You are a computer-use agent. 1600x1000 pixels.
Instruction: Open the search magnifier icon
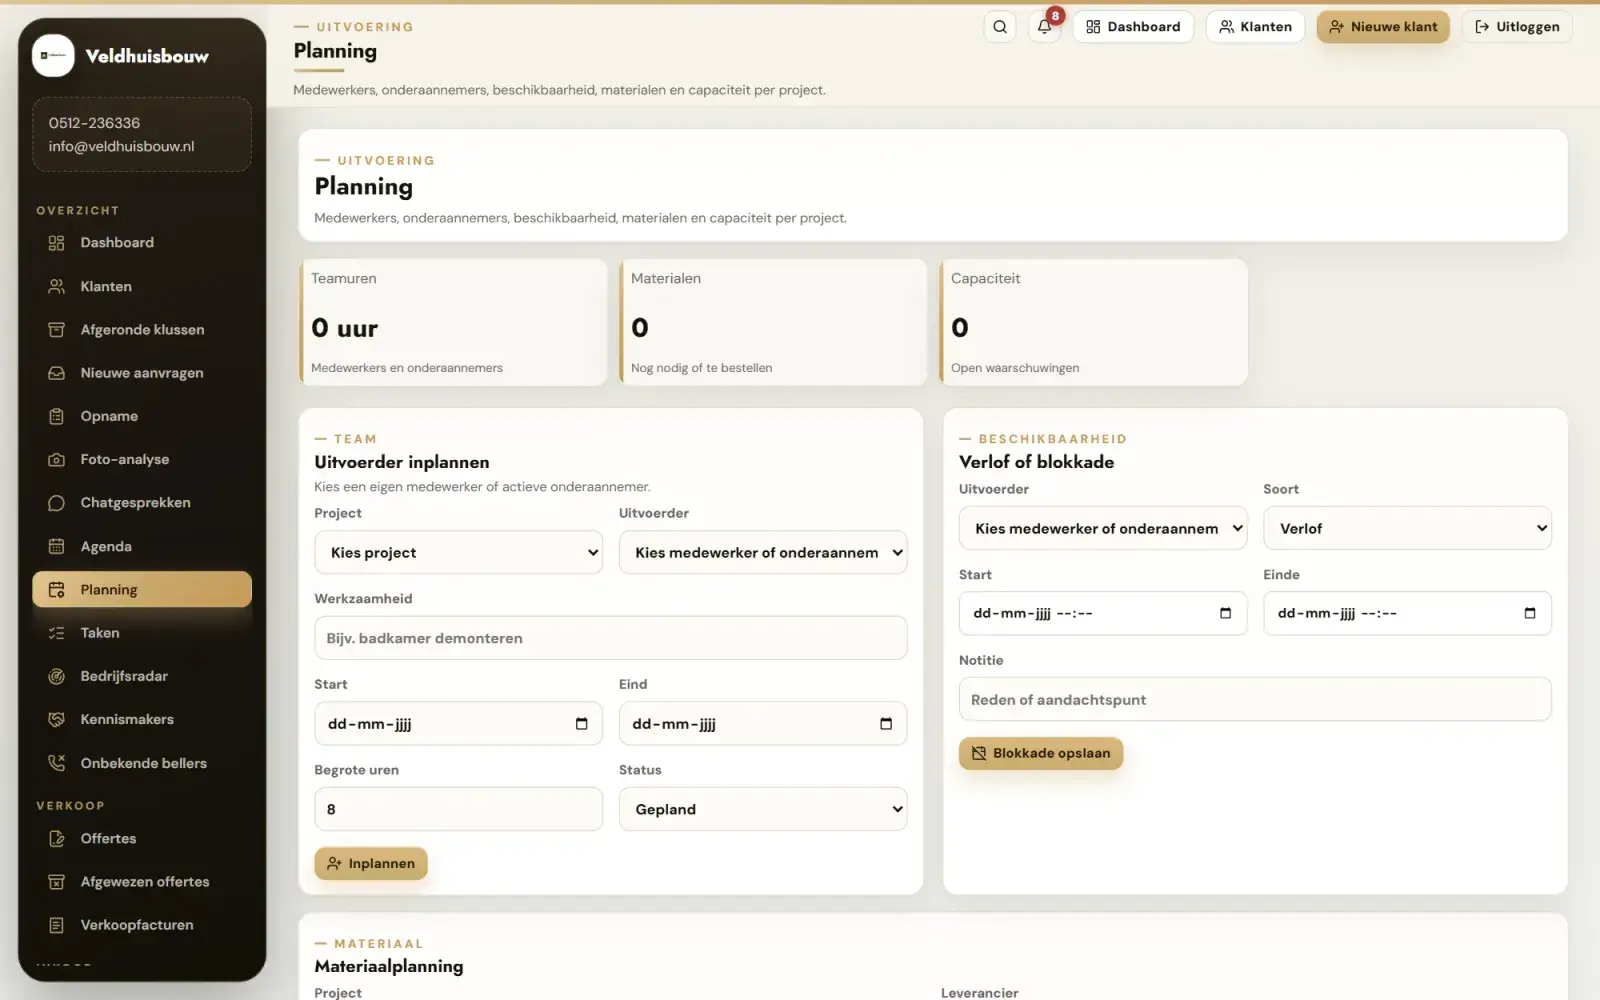pyautogui.click(x=1000, y=27)
